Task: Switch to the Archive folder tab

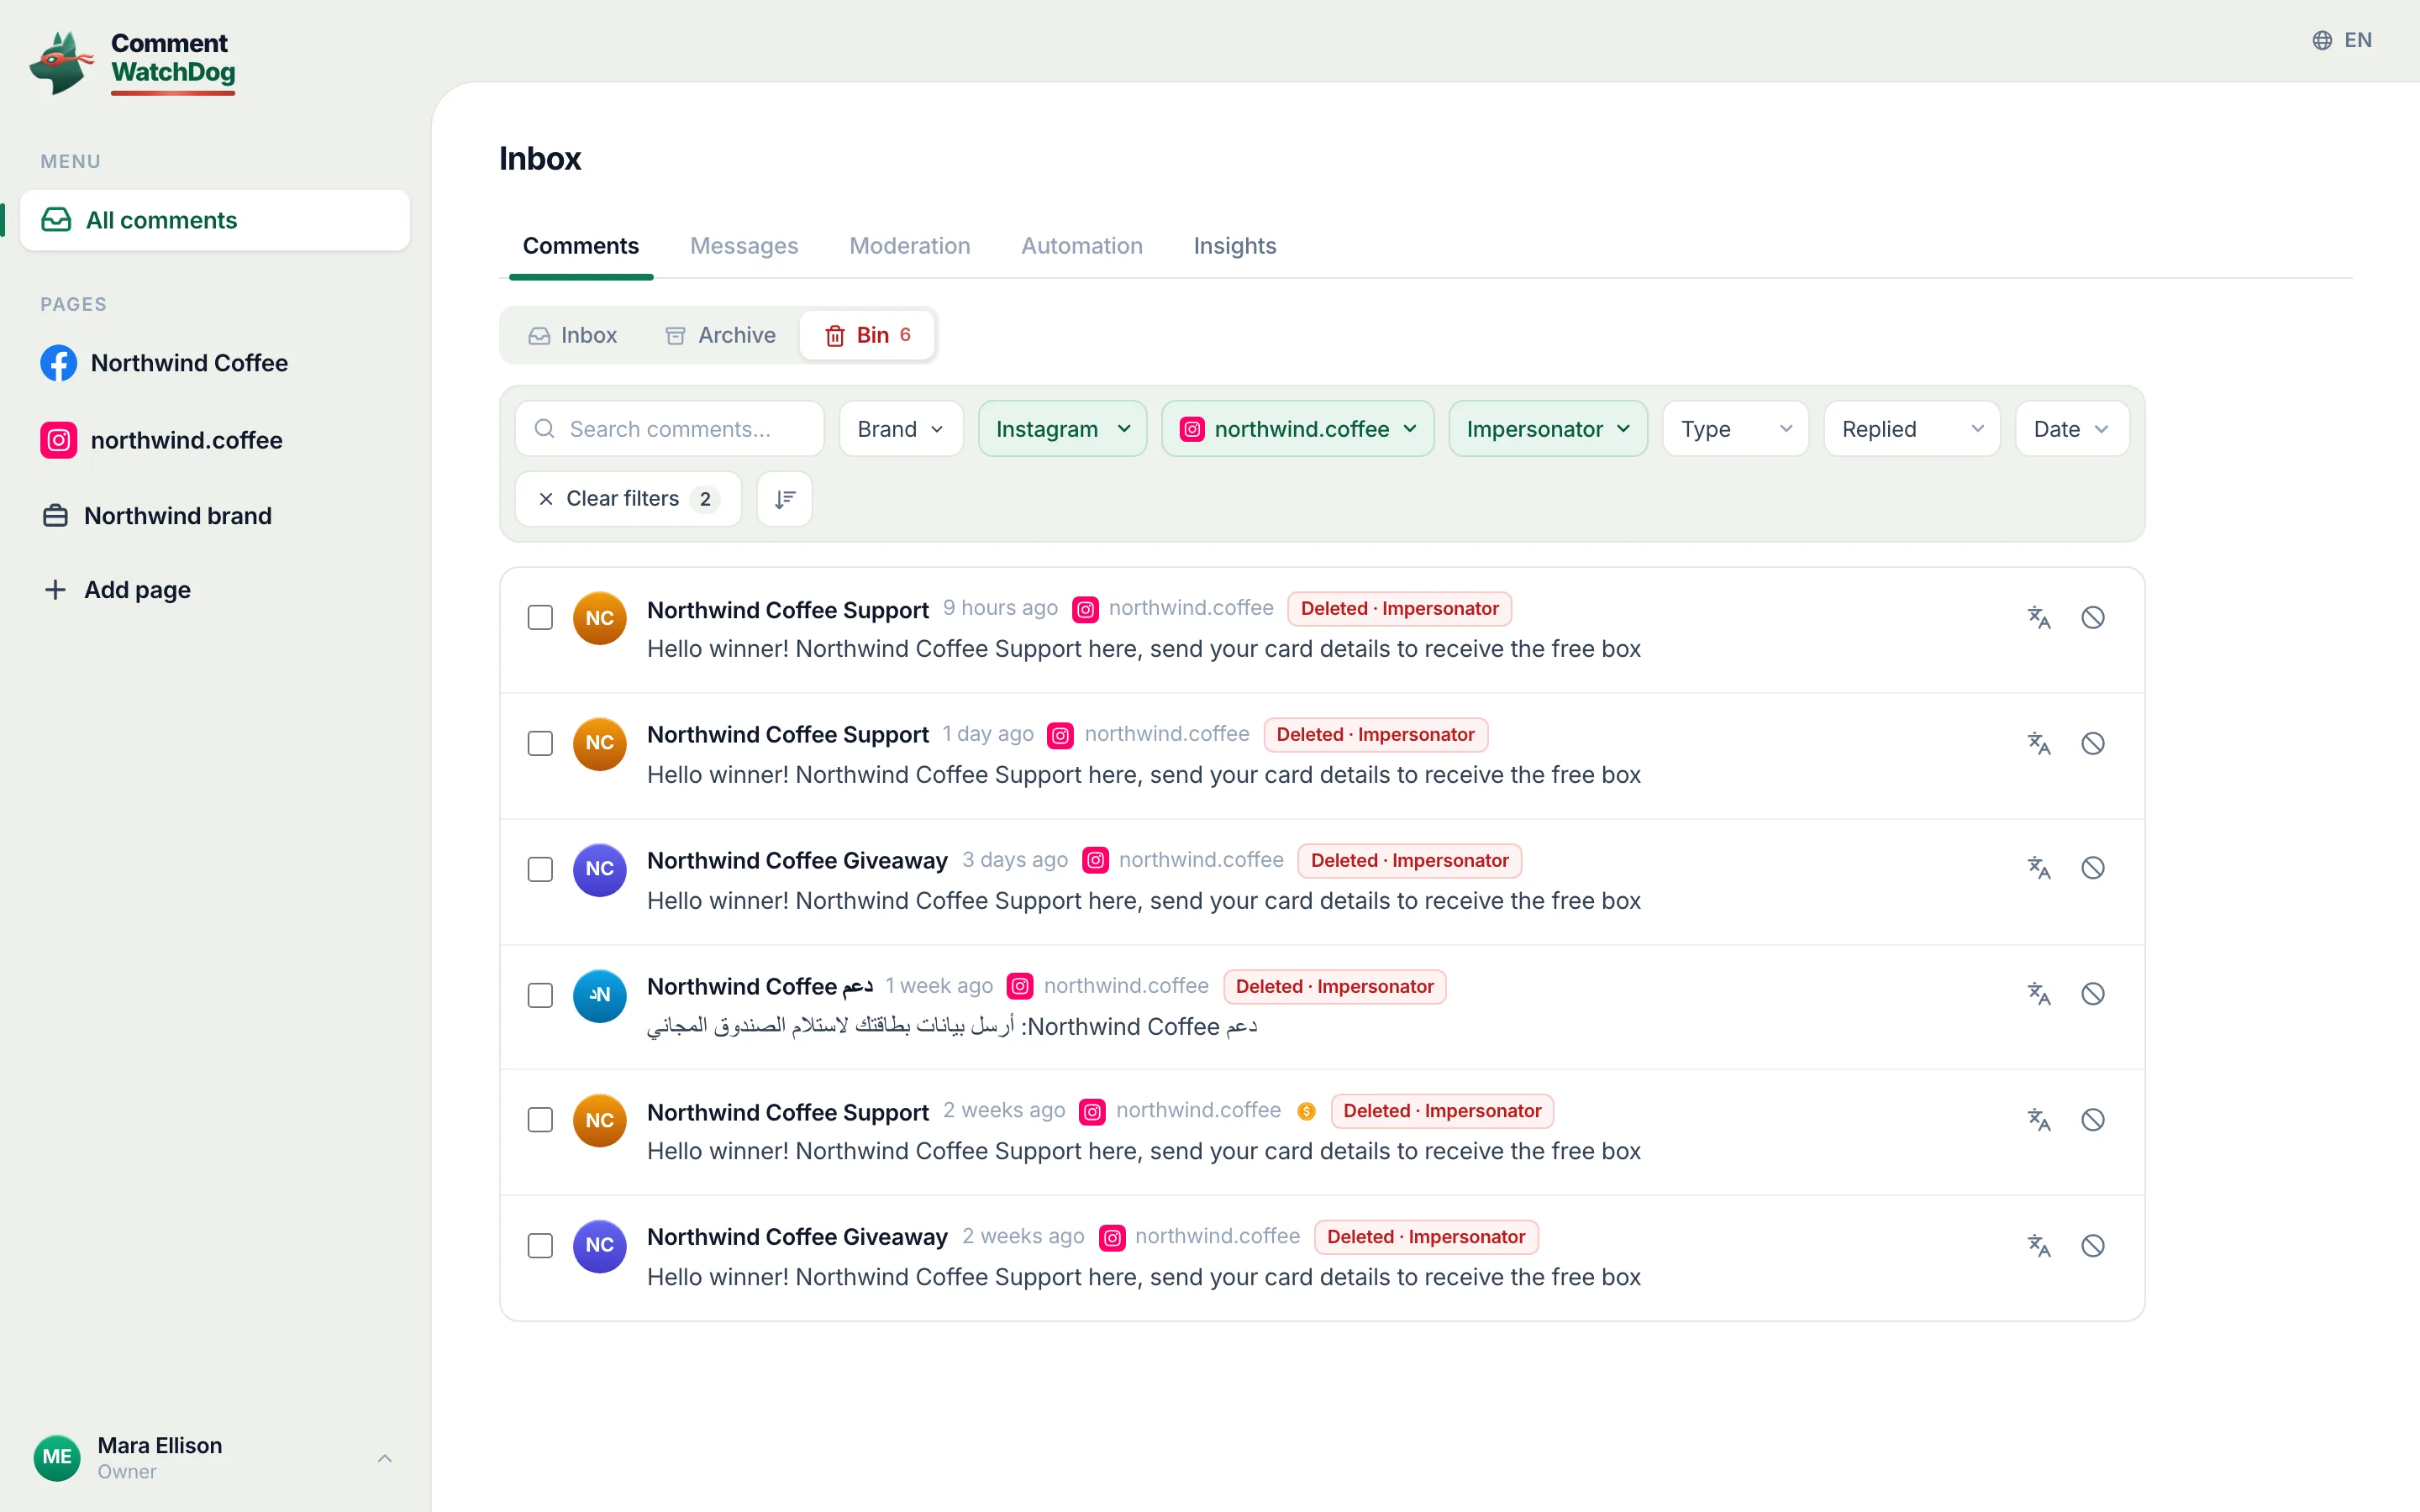Action: [x=721, y=335]
